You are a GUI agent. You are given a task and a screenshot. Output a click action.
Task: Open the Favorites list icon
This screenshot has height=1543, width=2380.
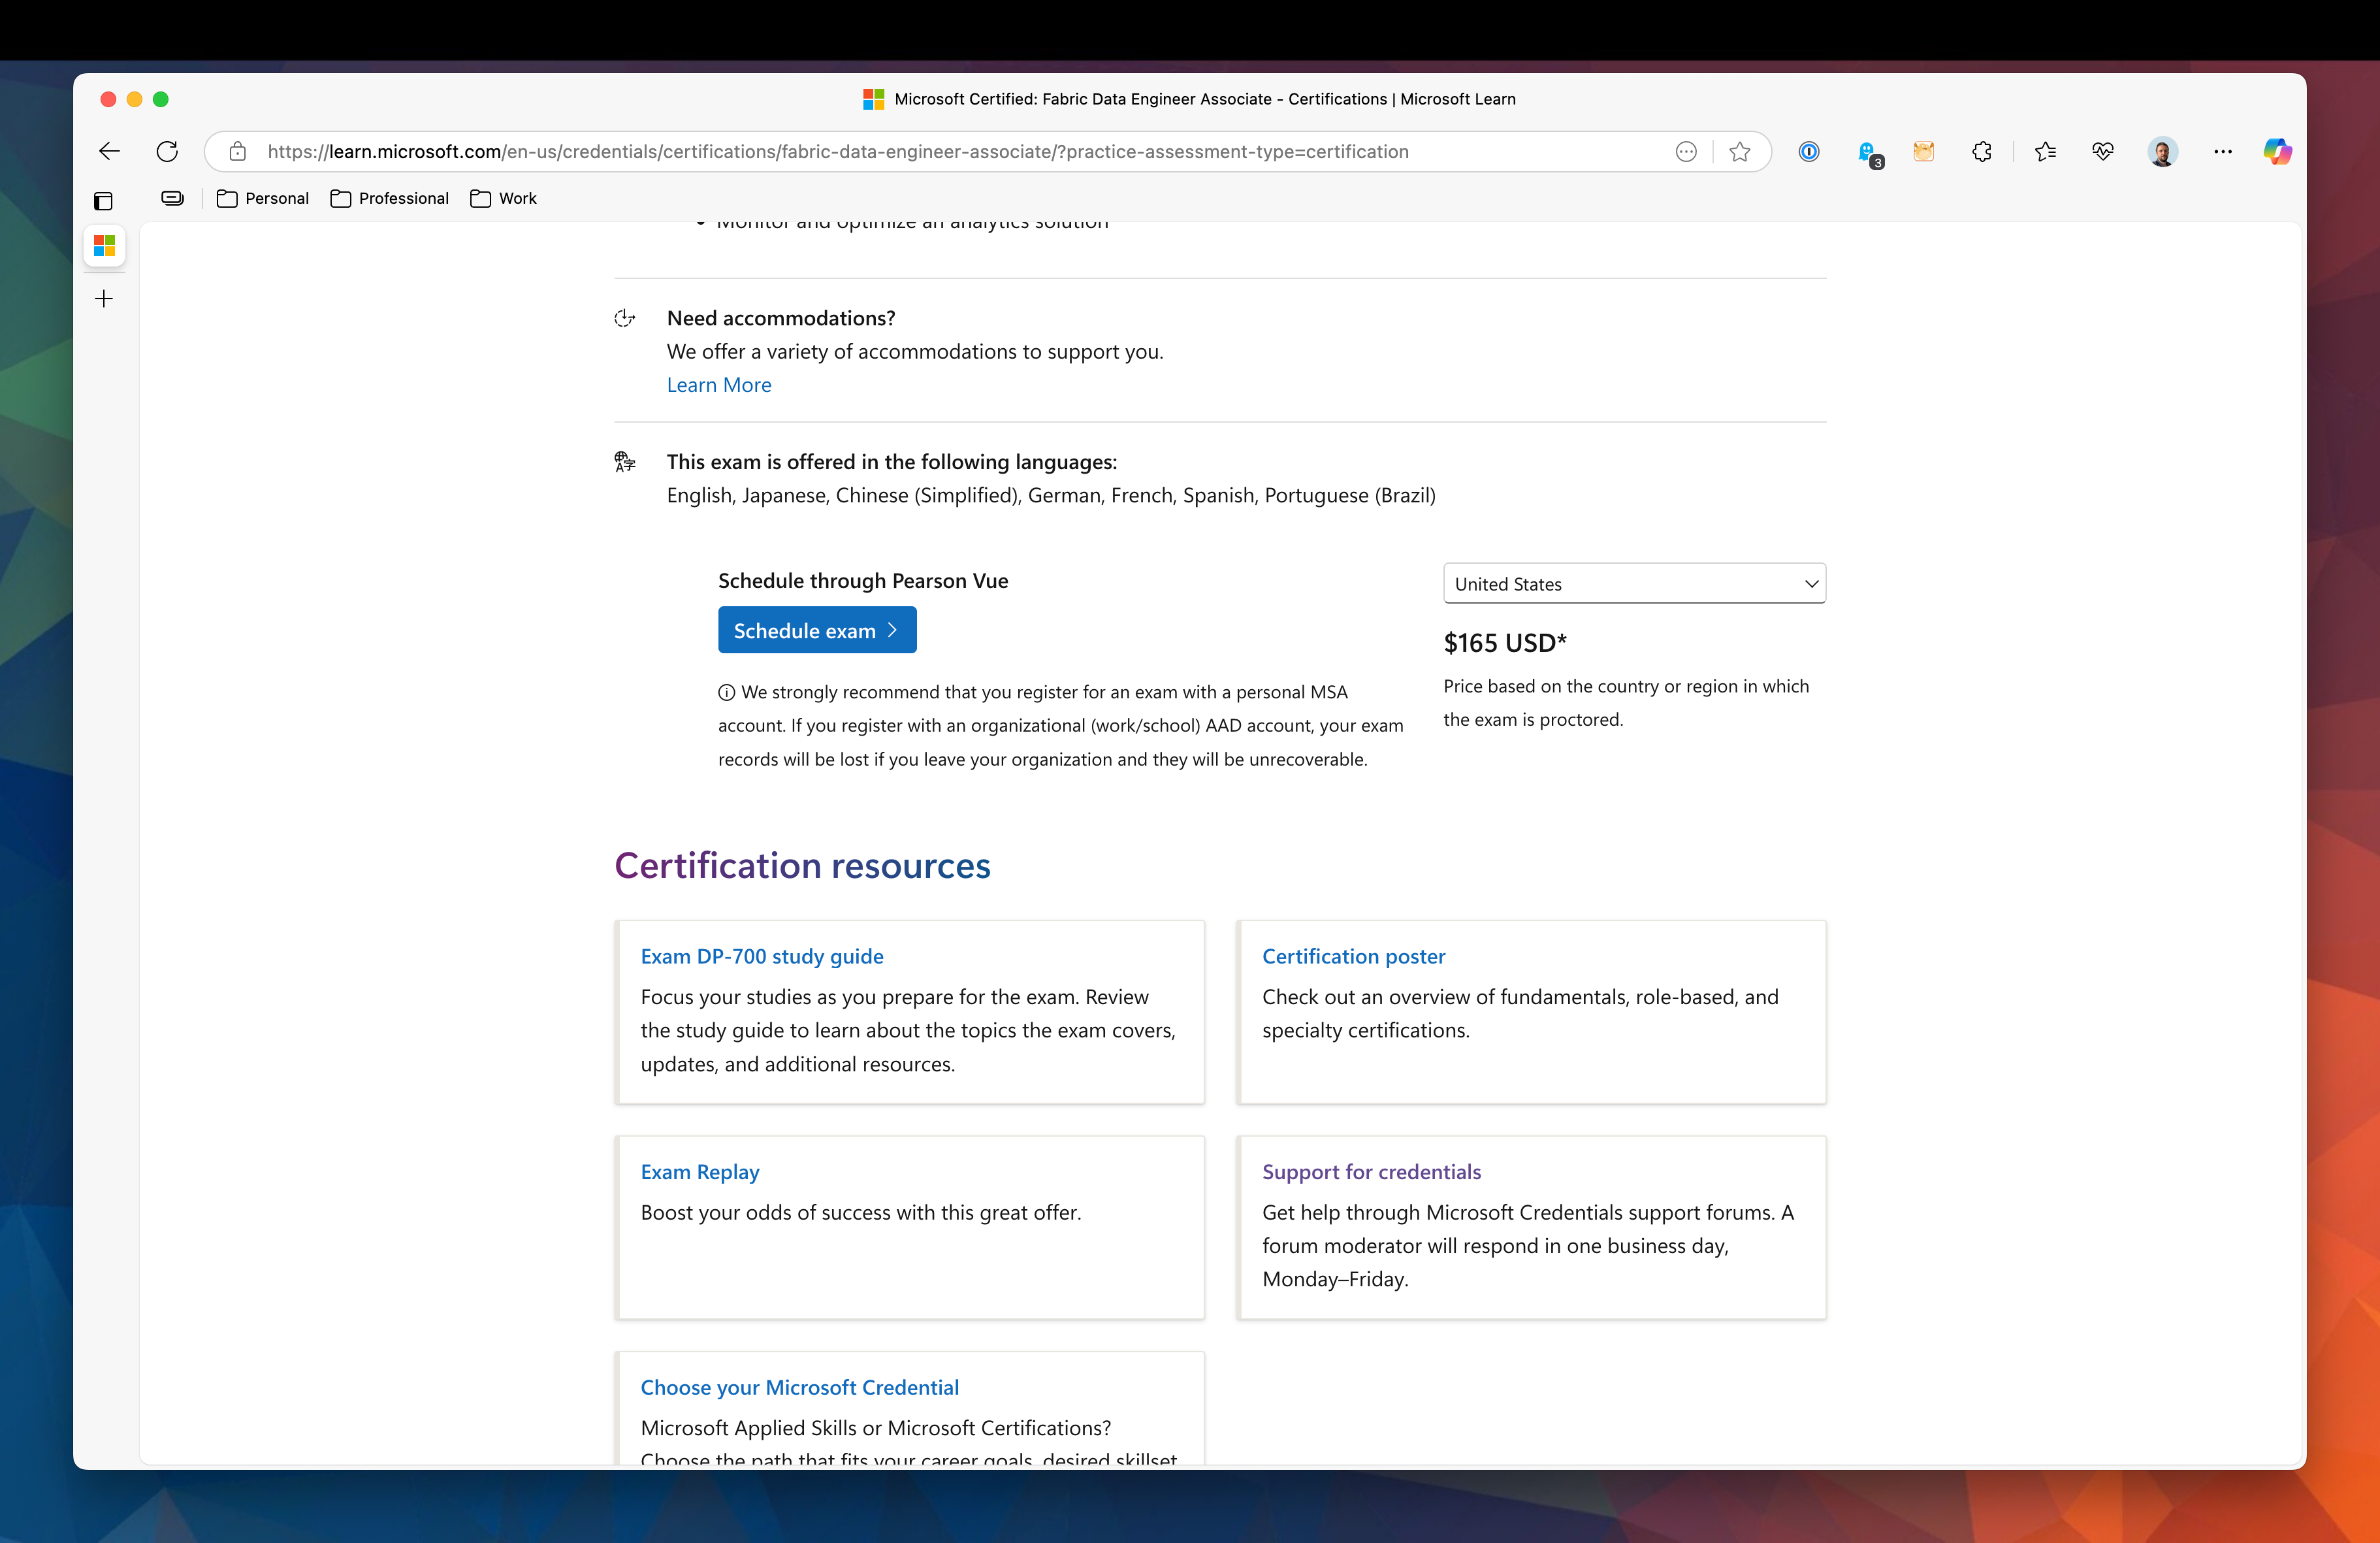point(2045,151)
